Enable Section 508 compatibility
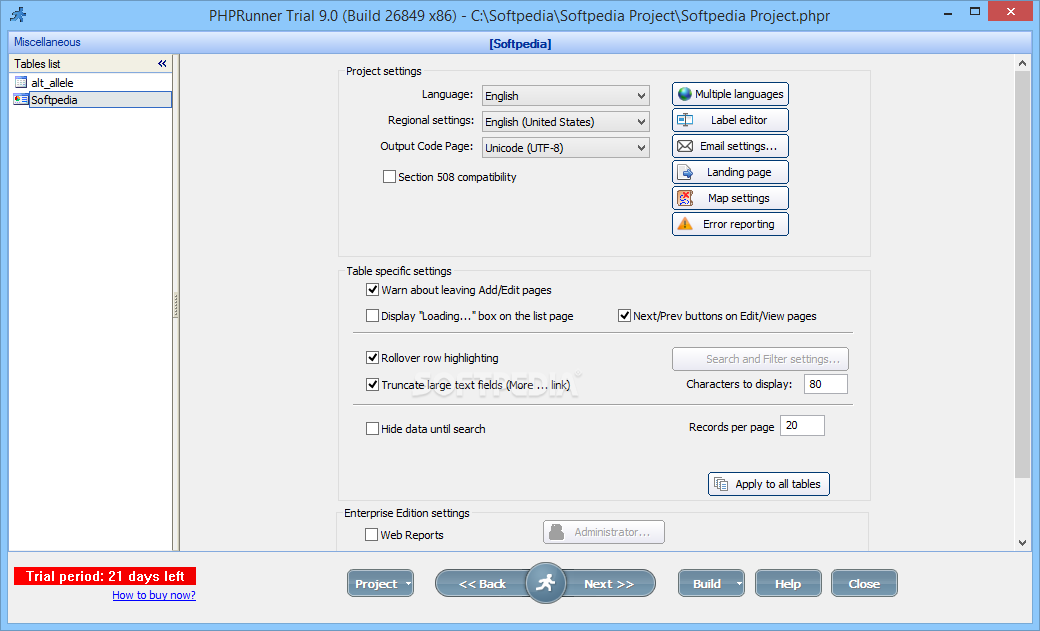The image size is (1040, 631). pos(389,176)
